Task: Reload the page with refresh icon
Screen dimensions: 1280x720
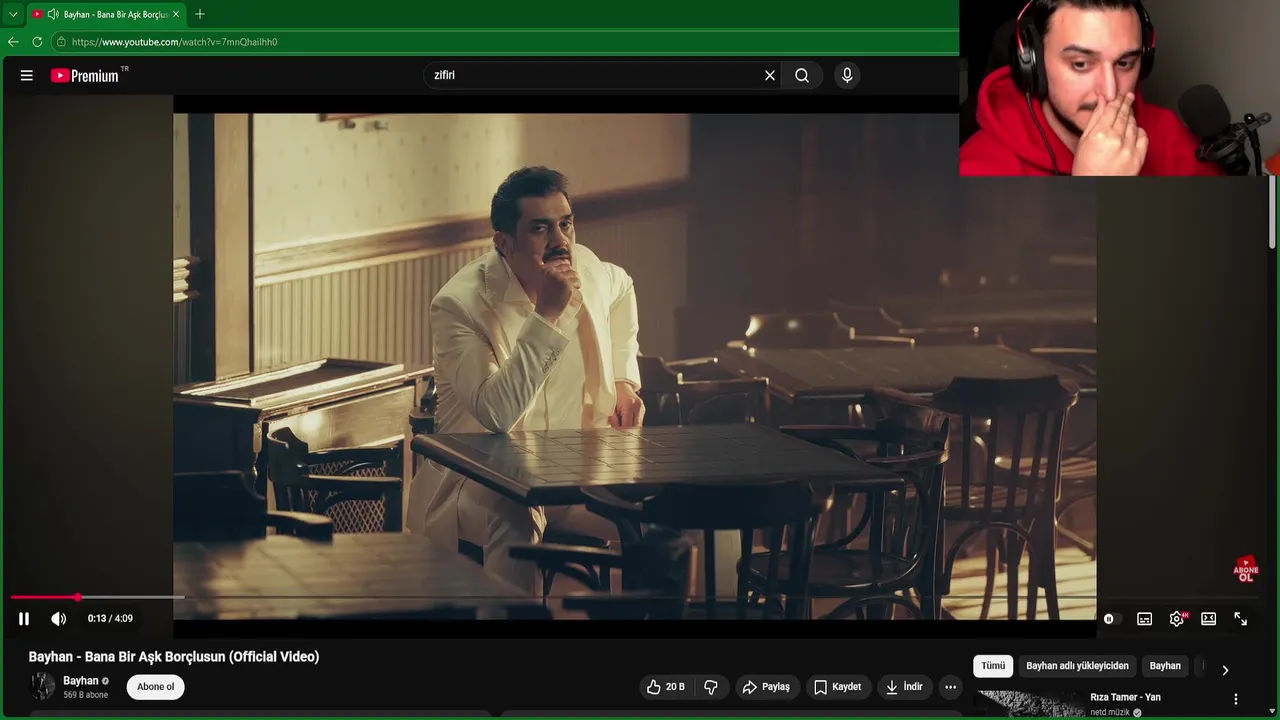Action: (x=37, y=42)
